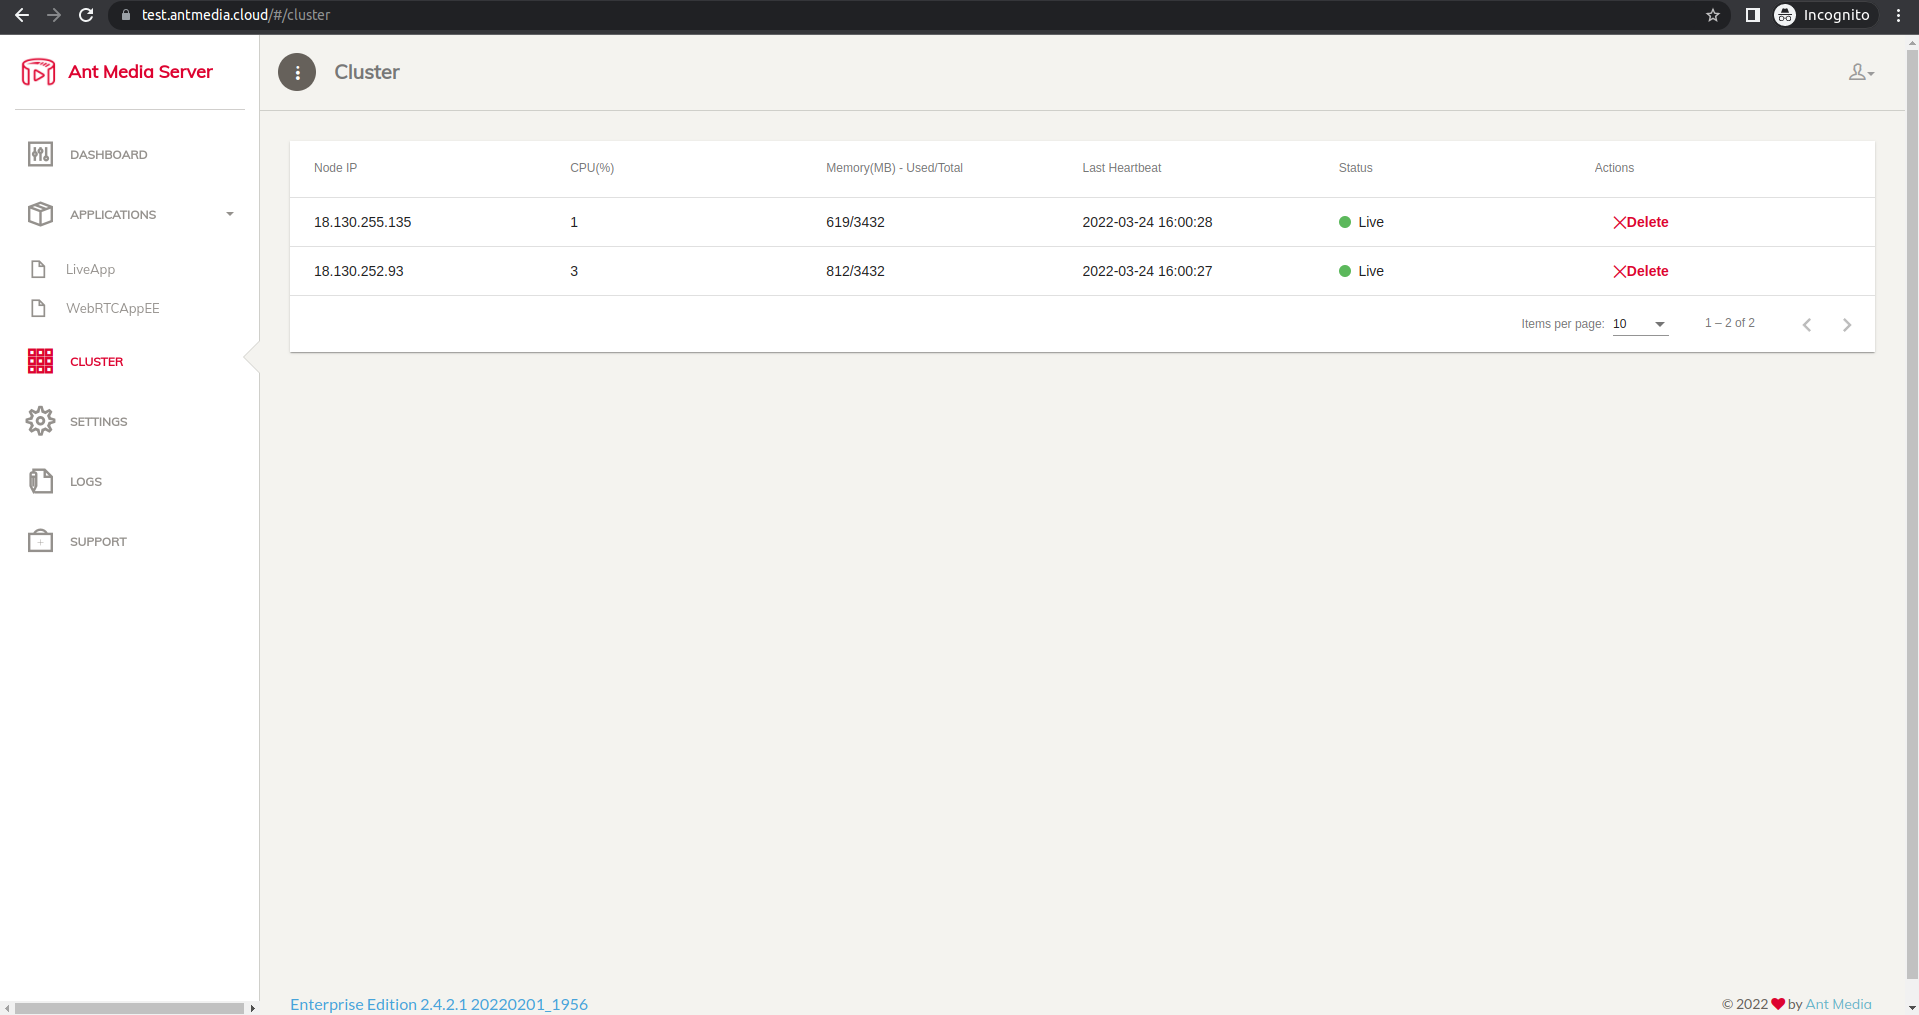Open the user account menu icon

coord(1861,72)
